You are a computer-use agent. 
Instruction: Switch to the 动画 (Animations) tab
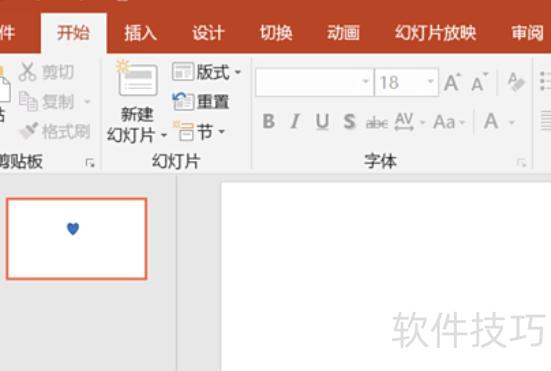343,33
